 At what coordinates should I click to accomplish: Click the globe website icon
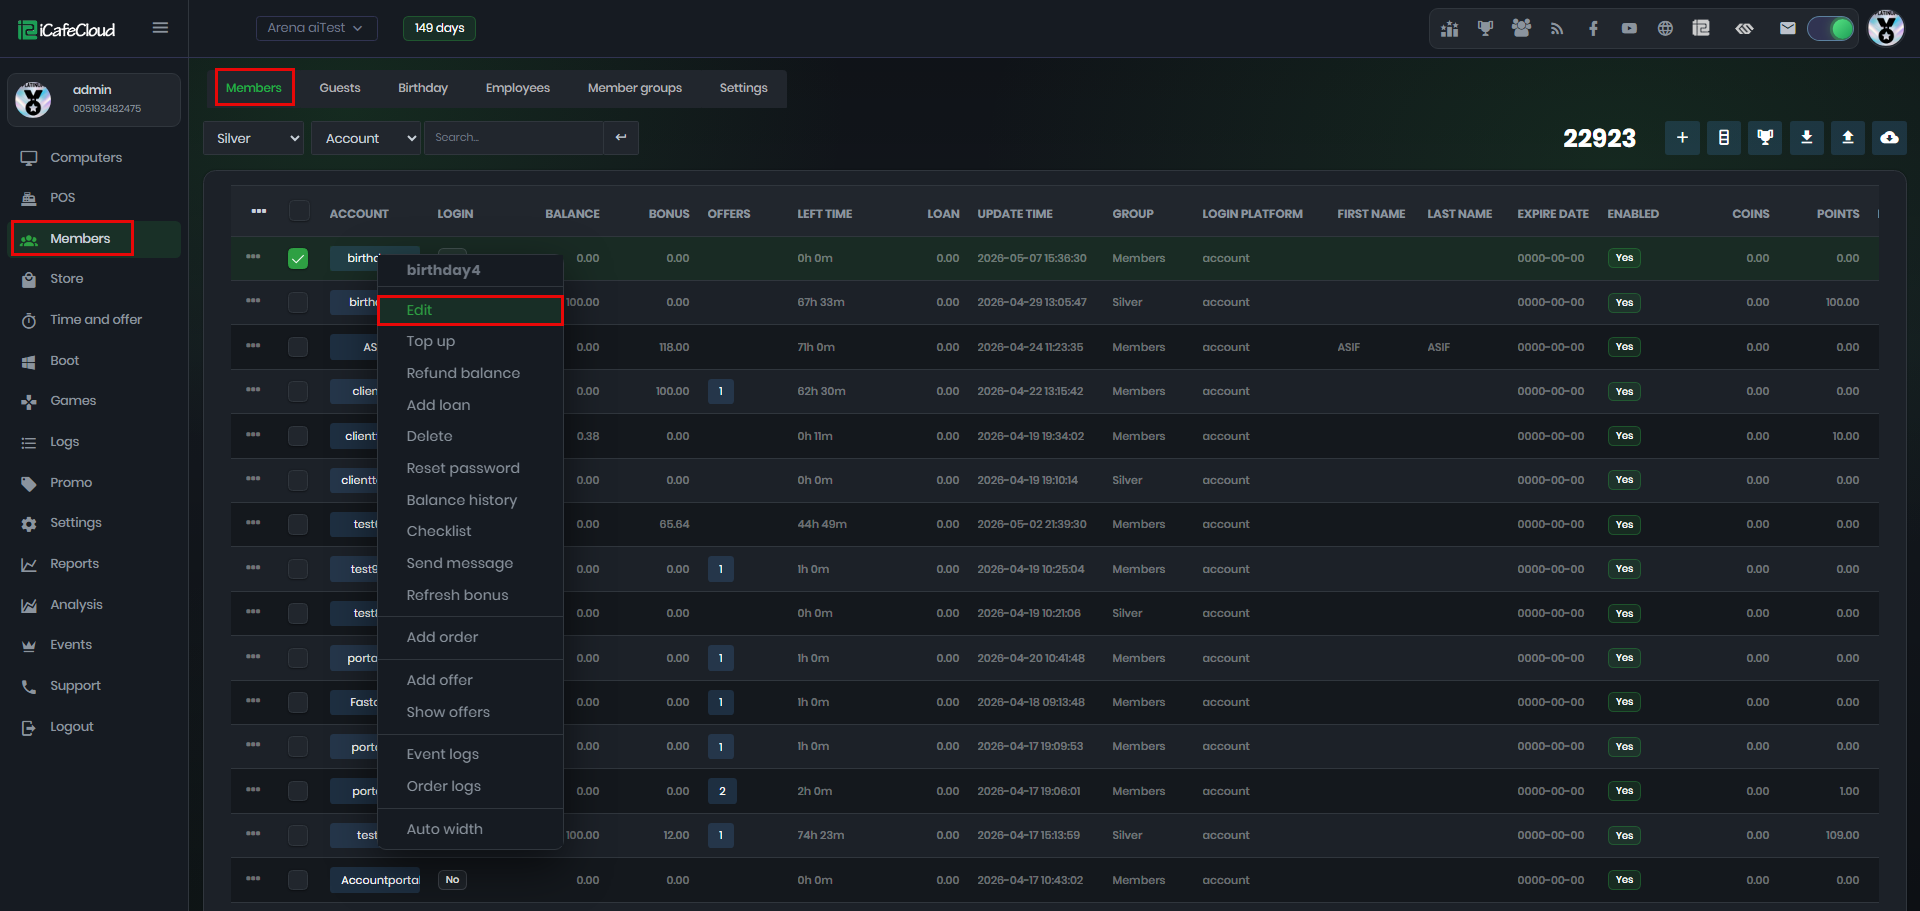click(1665, 29)
